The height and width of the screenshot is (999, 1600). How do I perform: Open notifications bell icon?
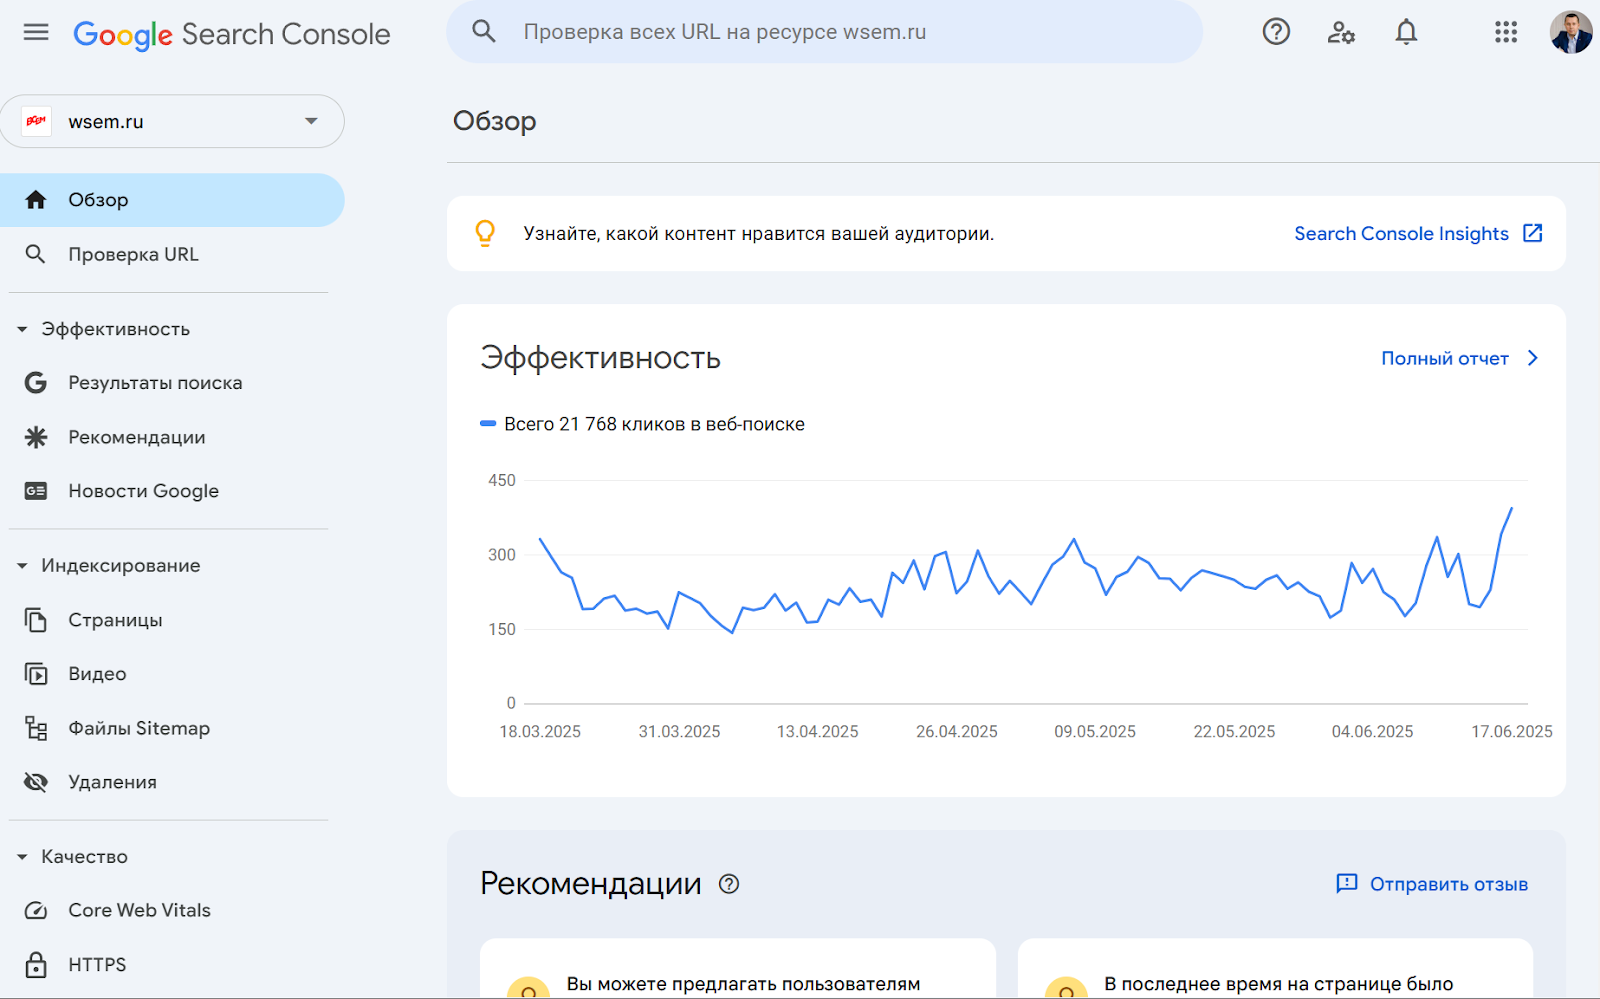(1406, 32)
